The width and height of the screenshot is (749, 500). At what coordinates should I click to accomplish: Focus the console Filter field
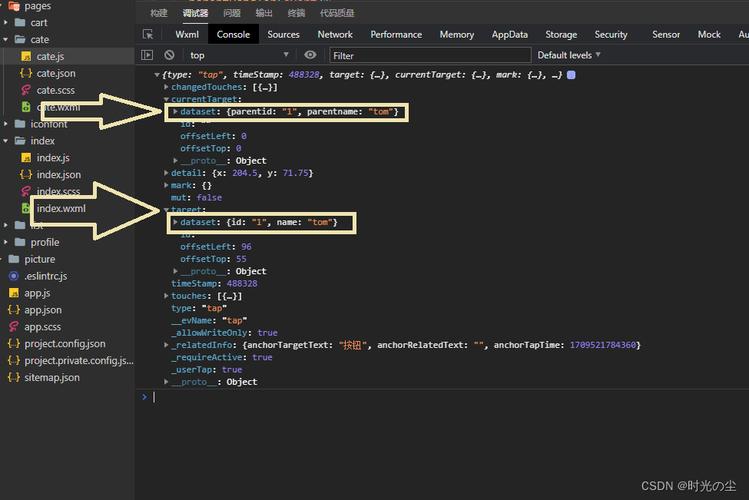430,55
